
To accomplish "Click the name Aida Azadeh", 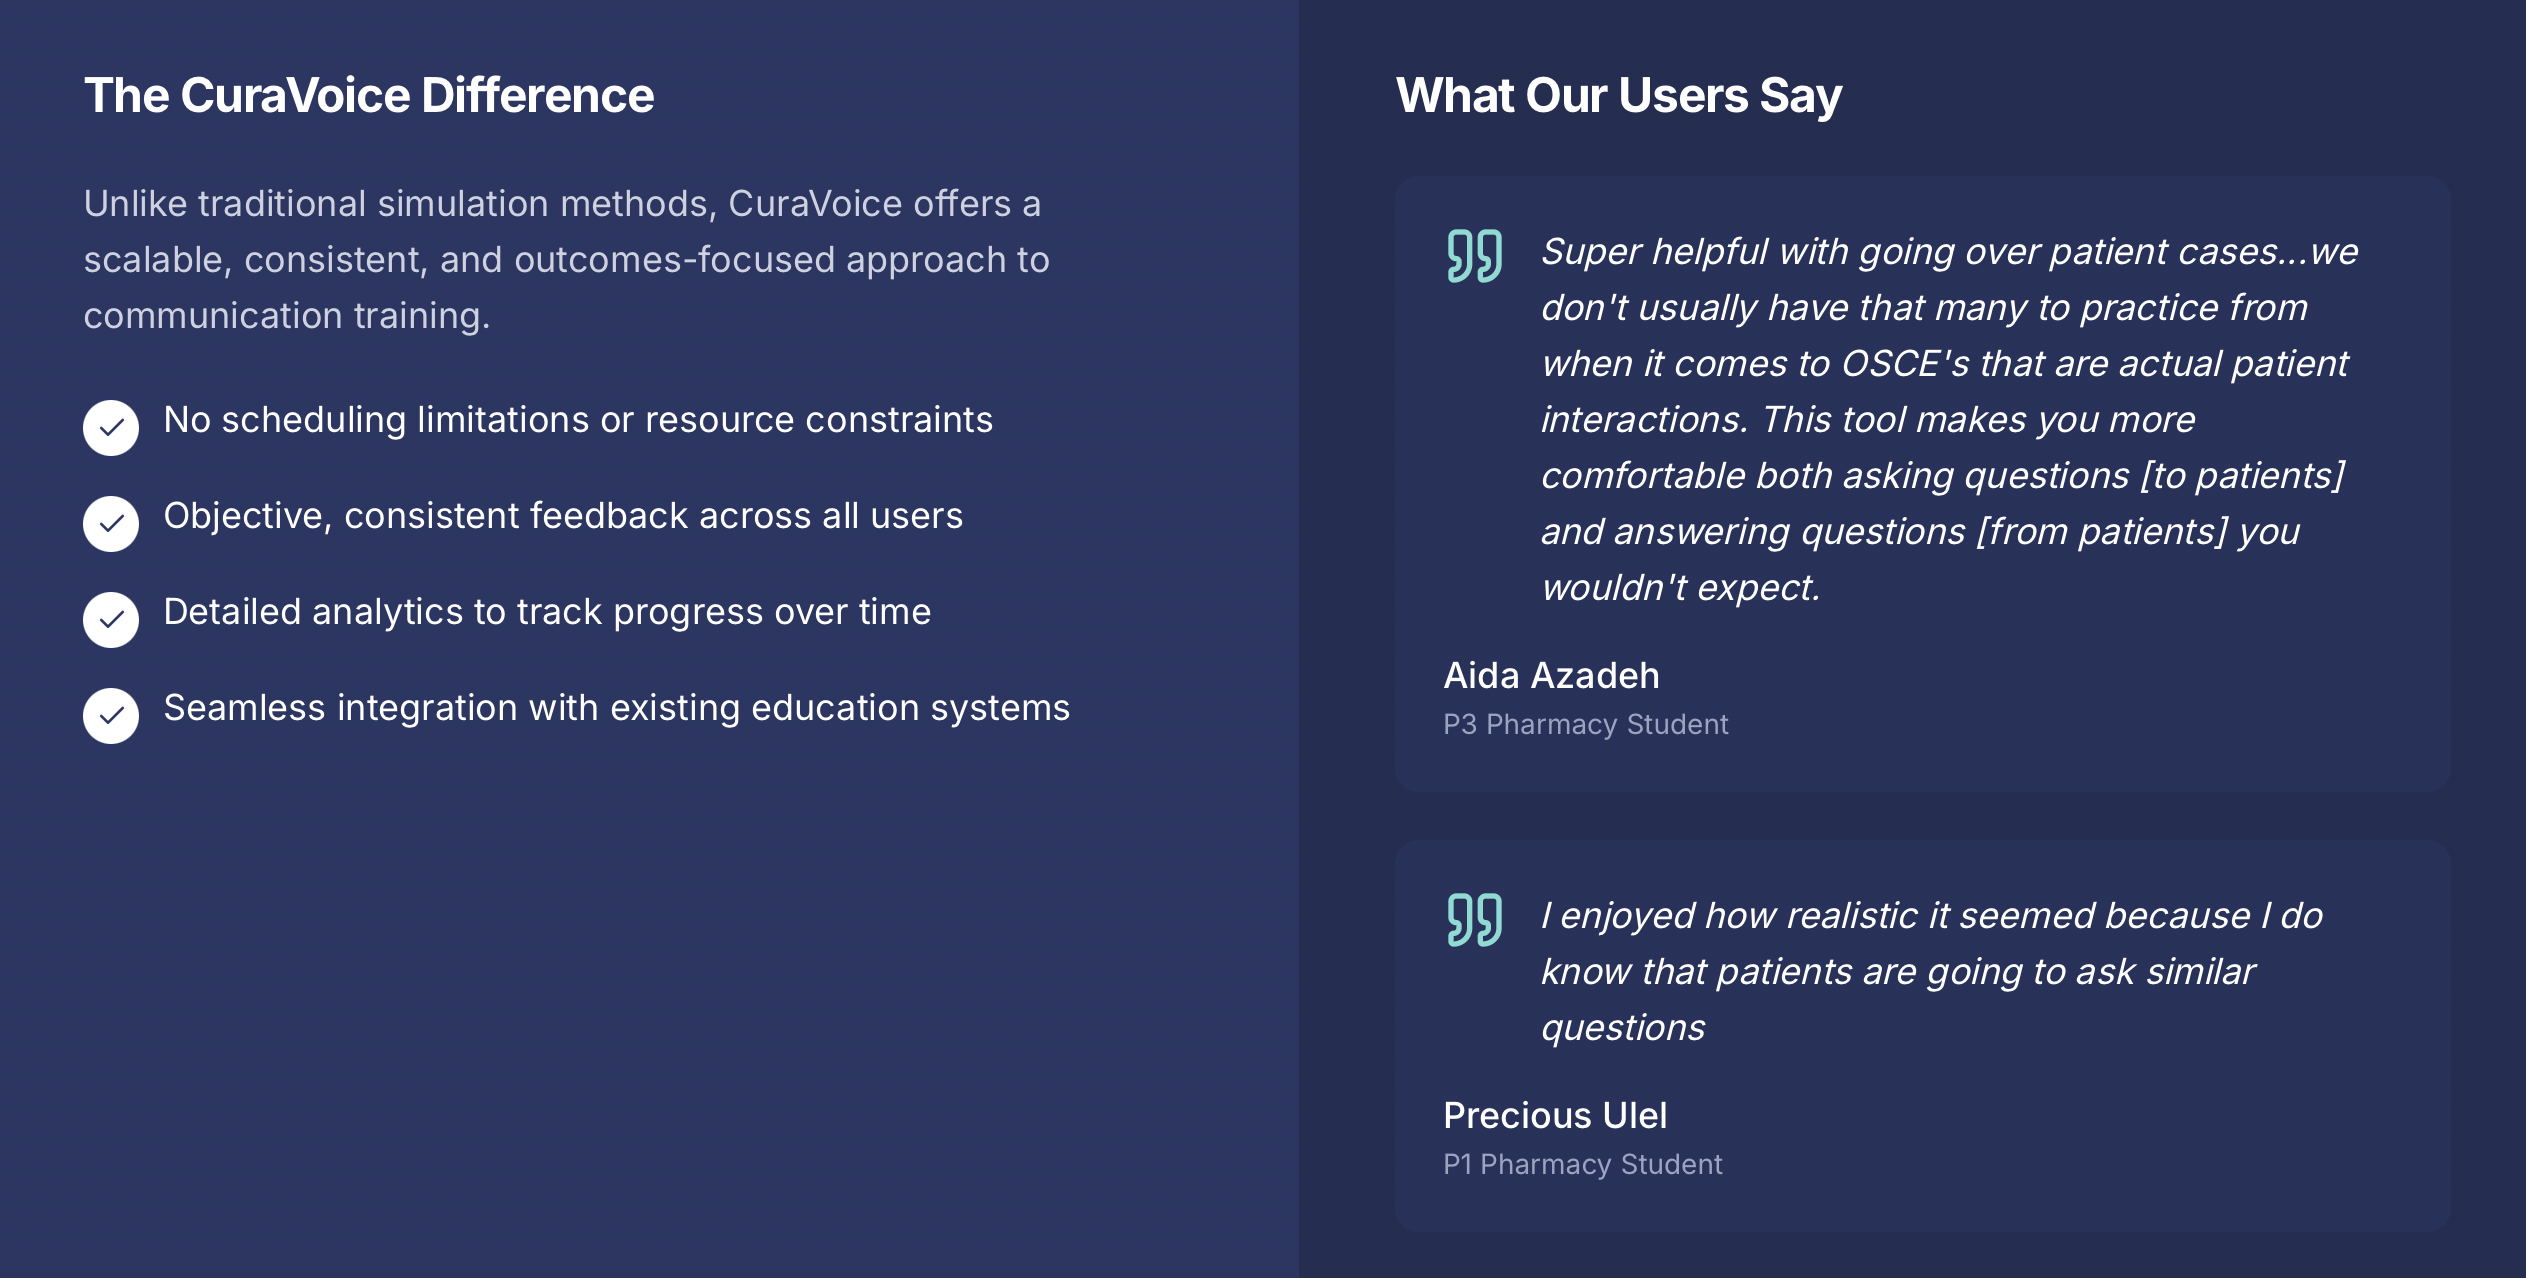I will point(1551,676).
